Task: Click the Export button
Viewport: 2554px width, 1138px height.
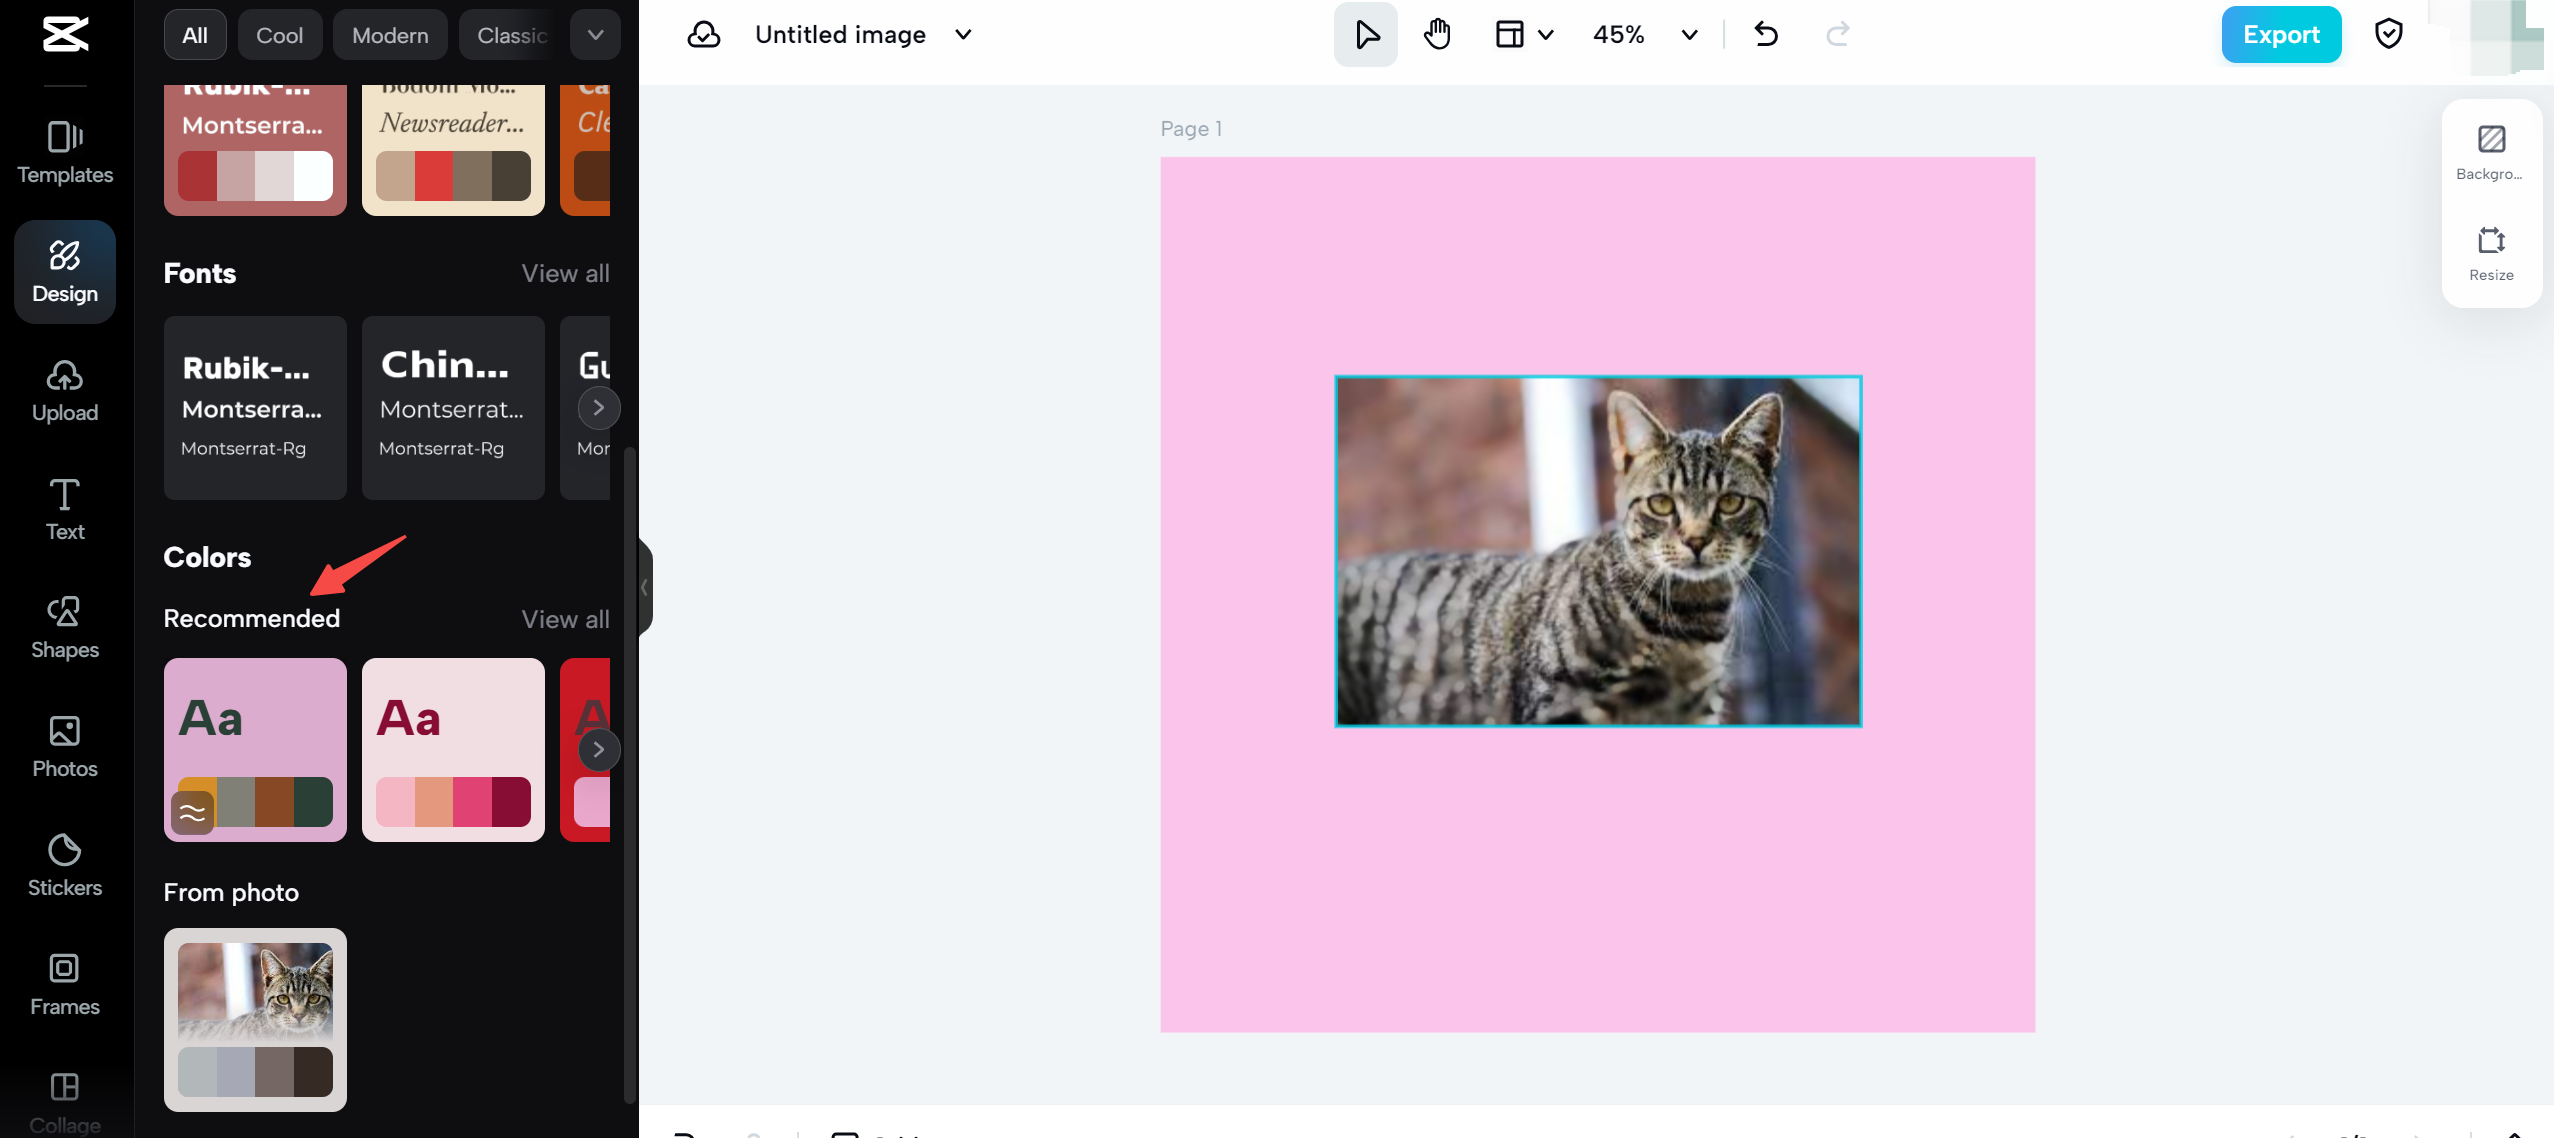Action: (x=2280, y=34)
